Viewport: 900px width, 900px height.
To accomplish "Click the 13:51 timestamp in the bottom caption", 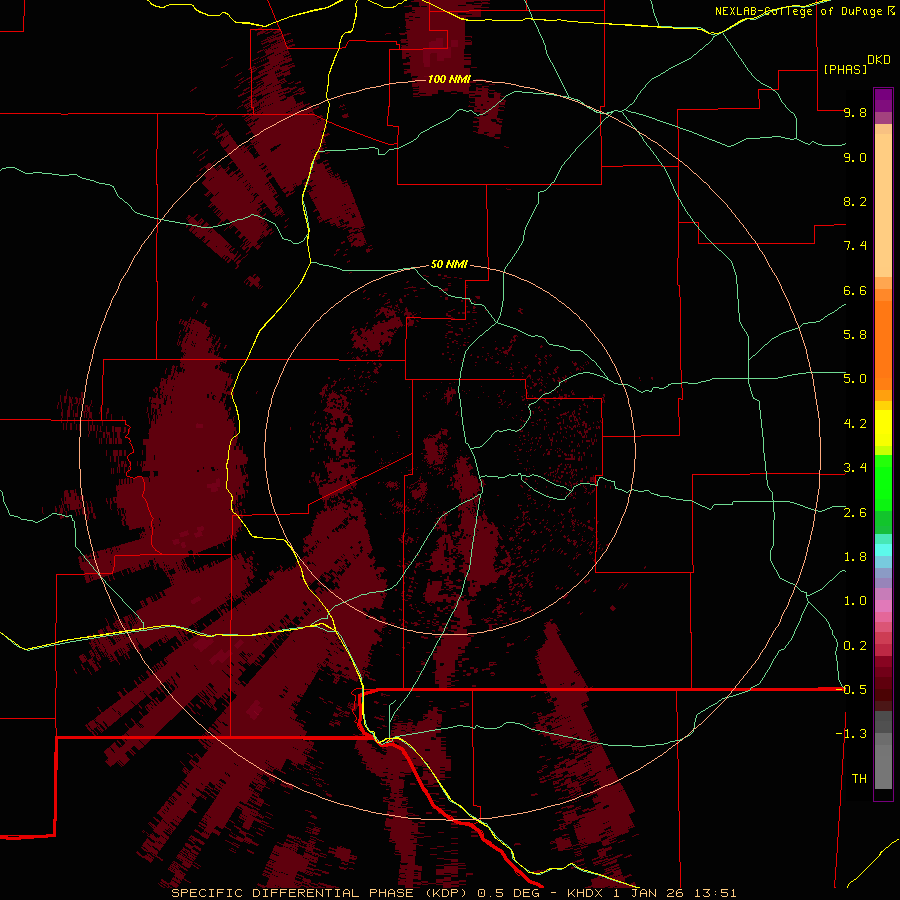I will pyautogui.click(x=715, y=893).
